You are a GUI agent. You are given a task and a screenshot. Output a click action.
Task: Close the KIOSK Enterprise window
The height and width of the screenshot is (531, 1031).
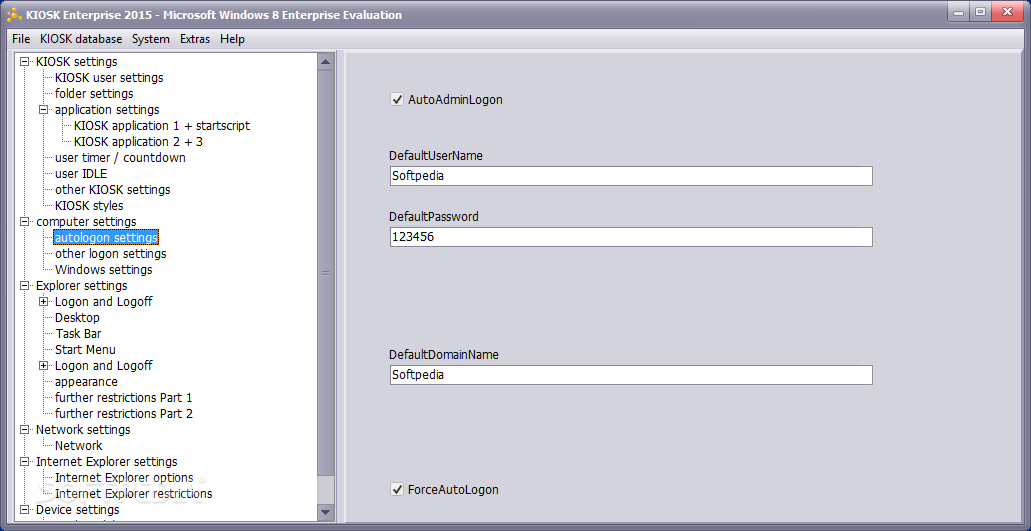pos(1009,12)
